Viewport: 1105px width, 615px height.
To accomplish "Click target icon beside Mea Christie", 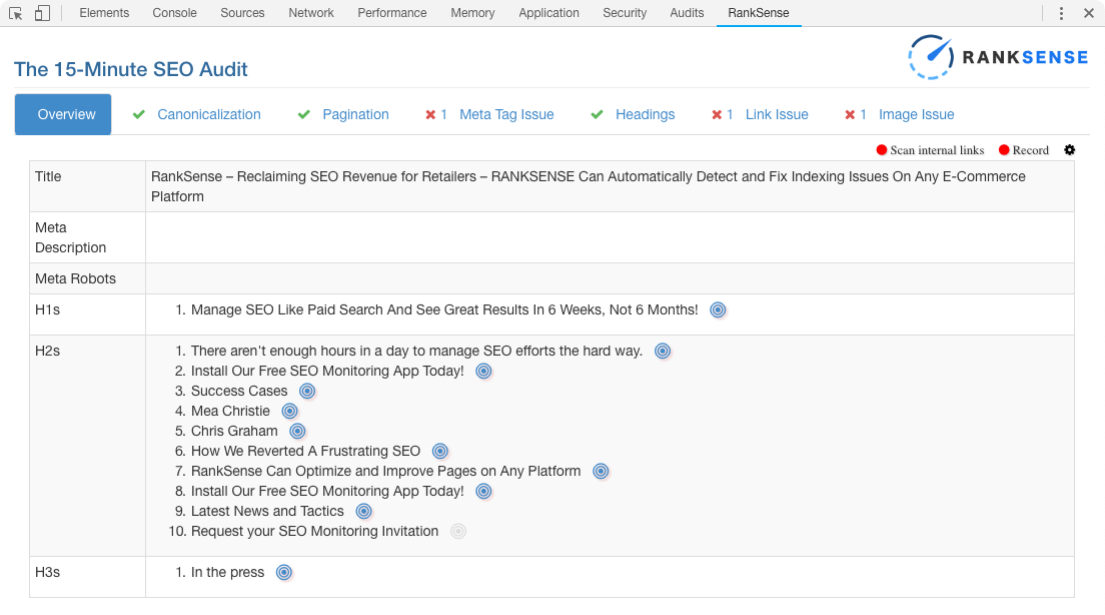I will coord(290,411).
